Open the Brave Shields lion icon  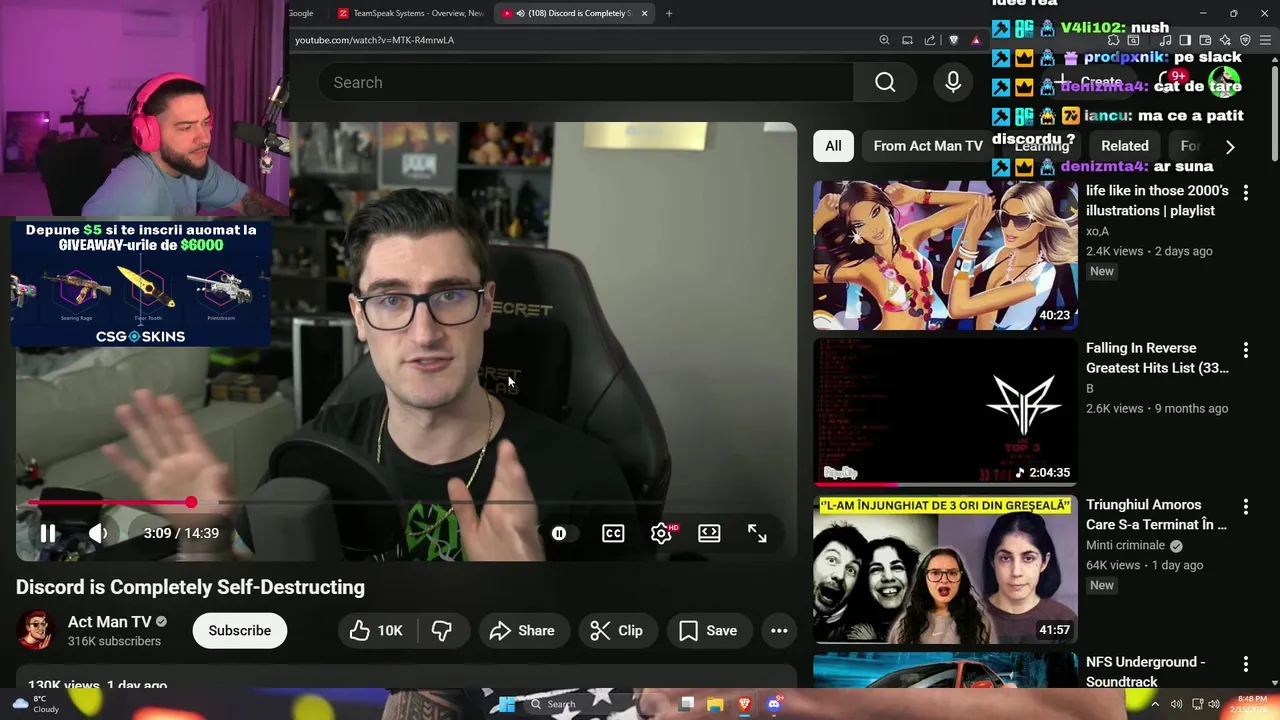pos(954,40)
